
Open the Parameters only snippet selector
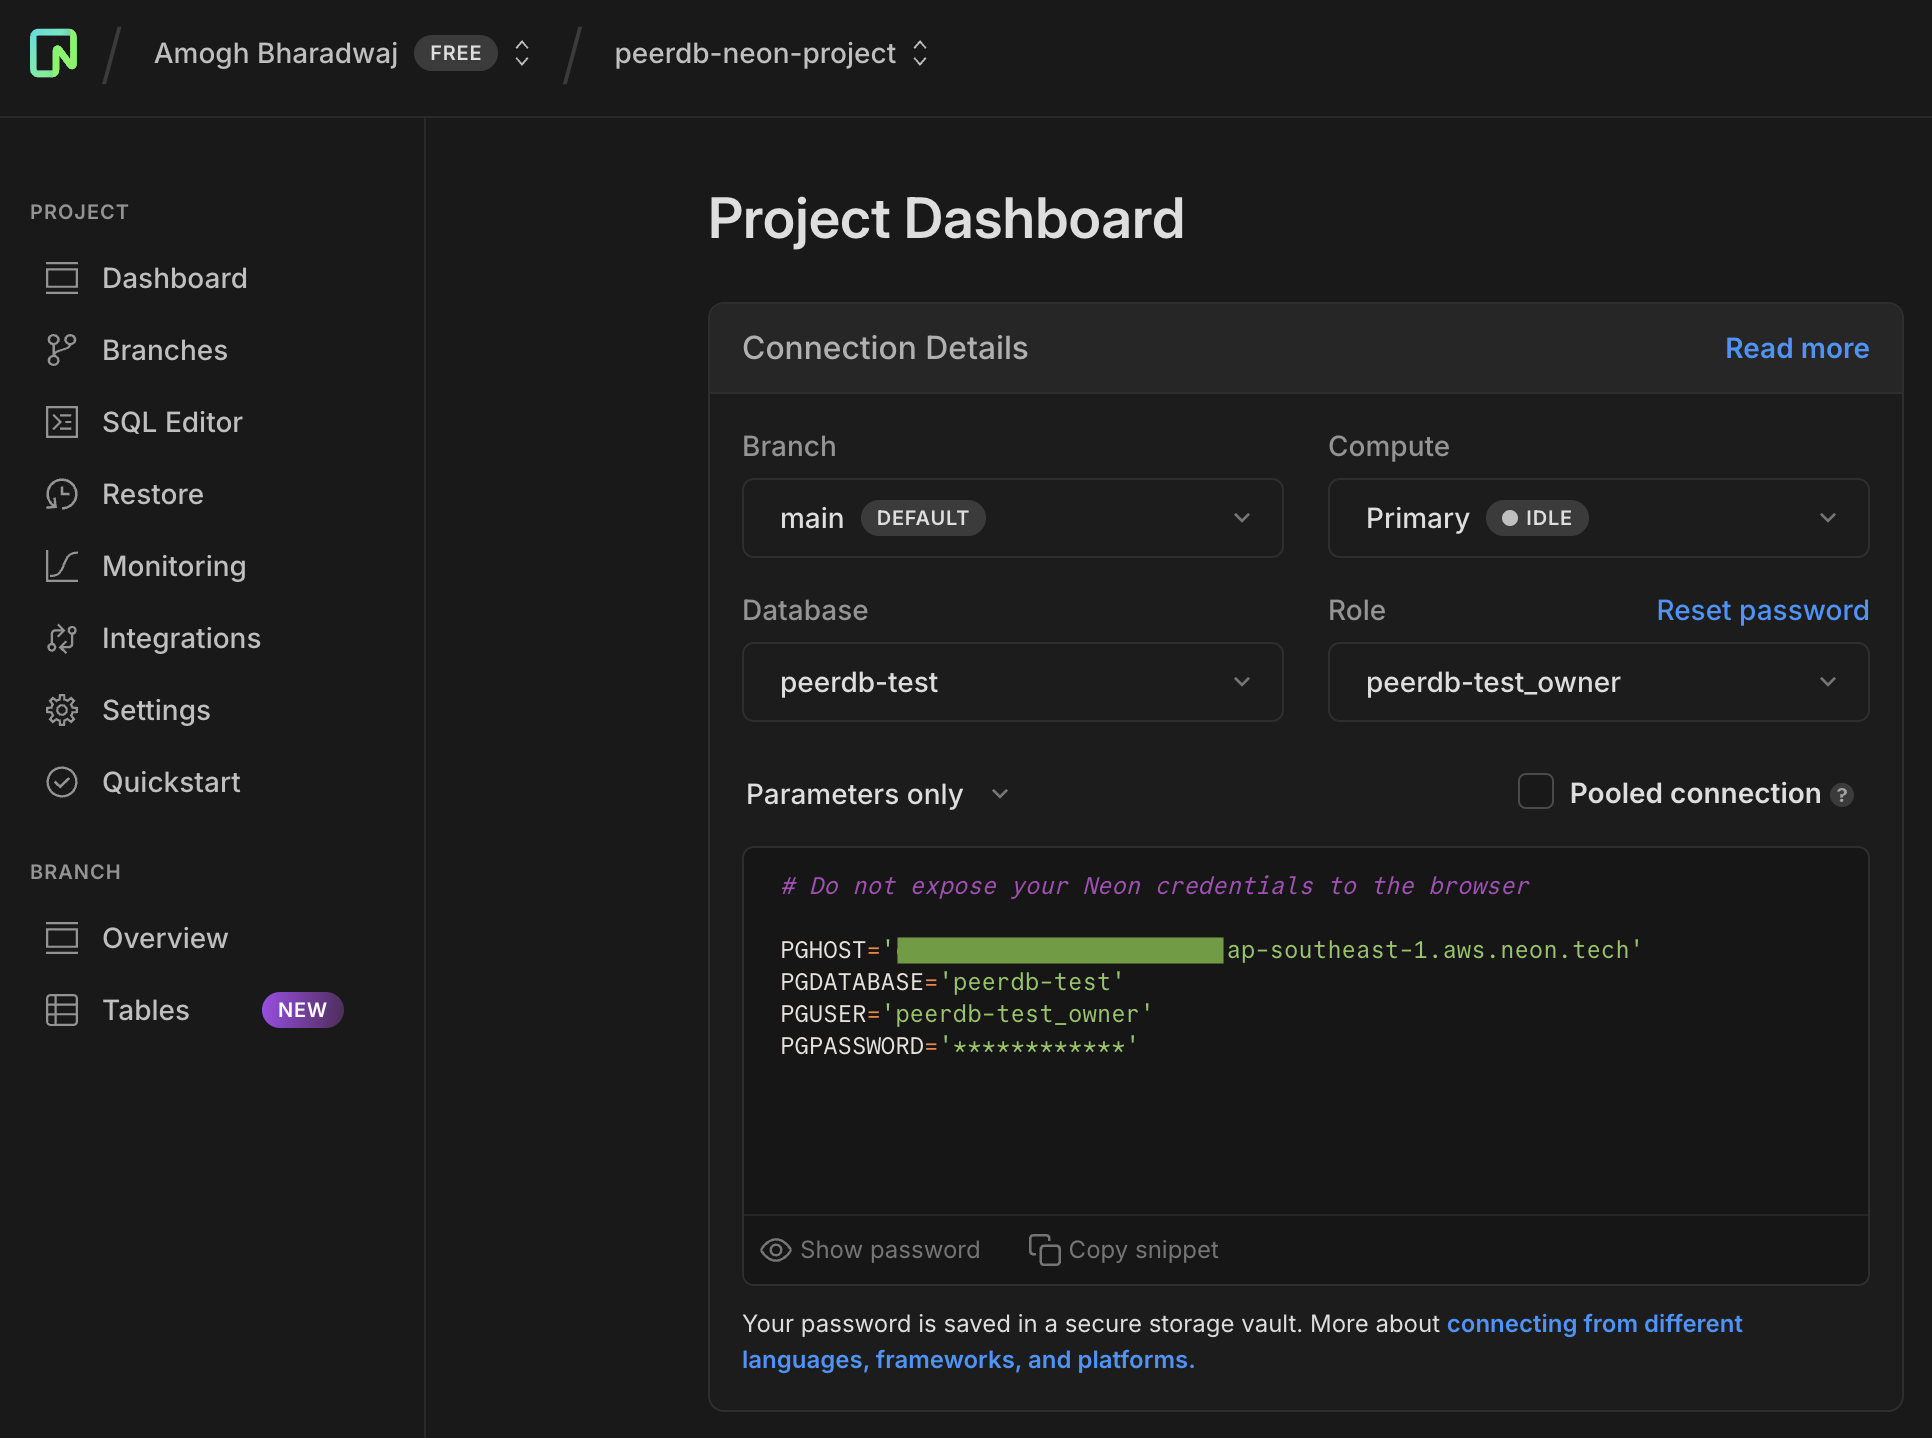(x=877, y=794)
